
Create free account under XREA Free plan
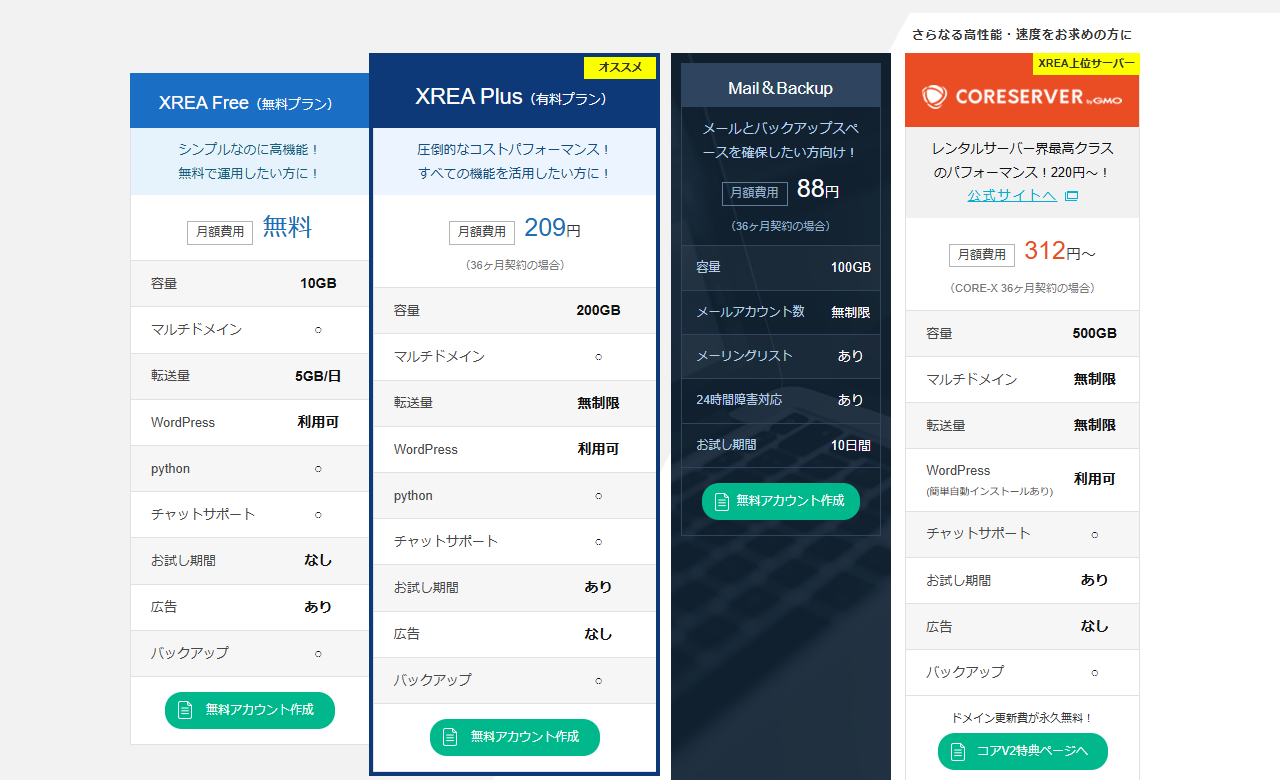tap(249, 710)
